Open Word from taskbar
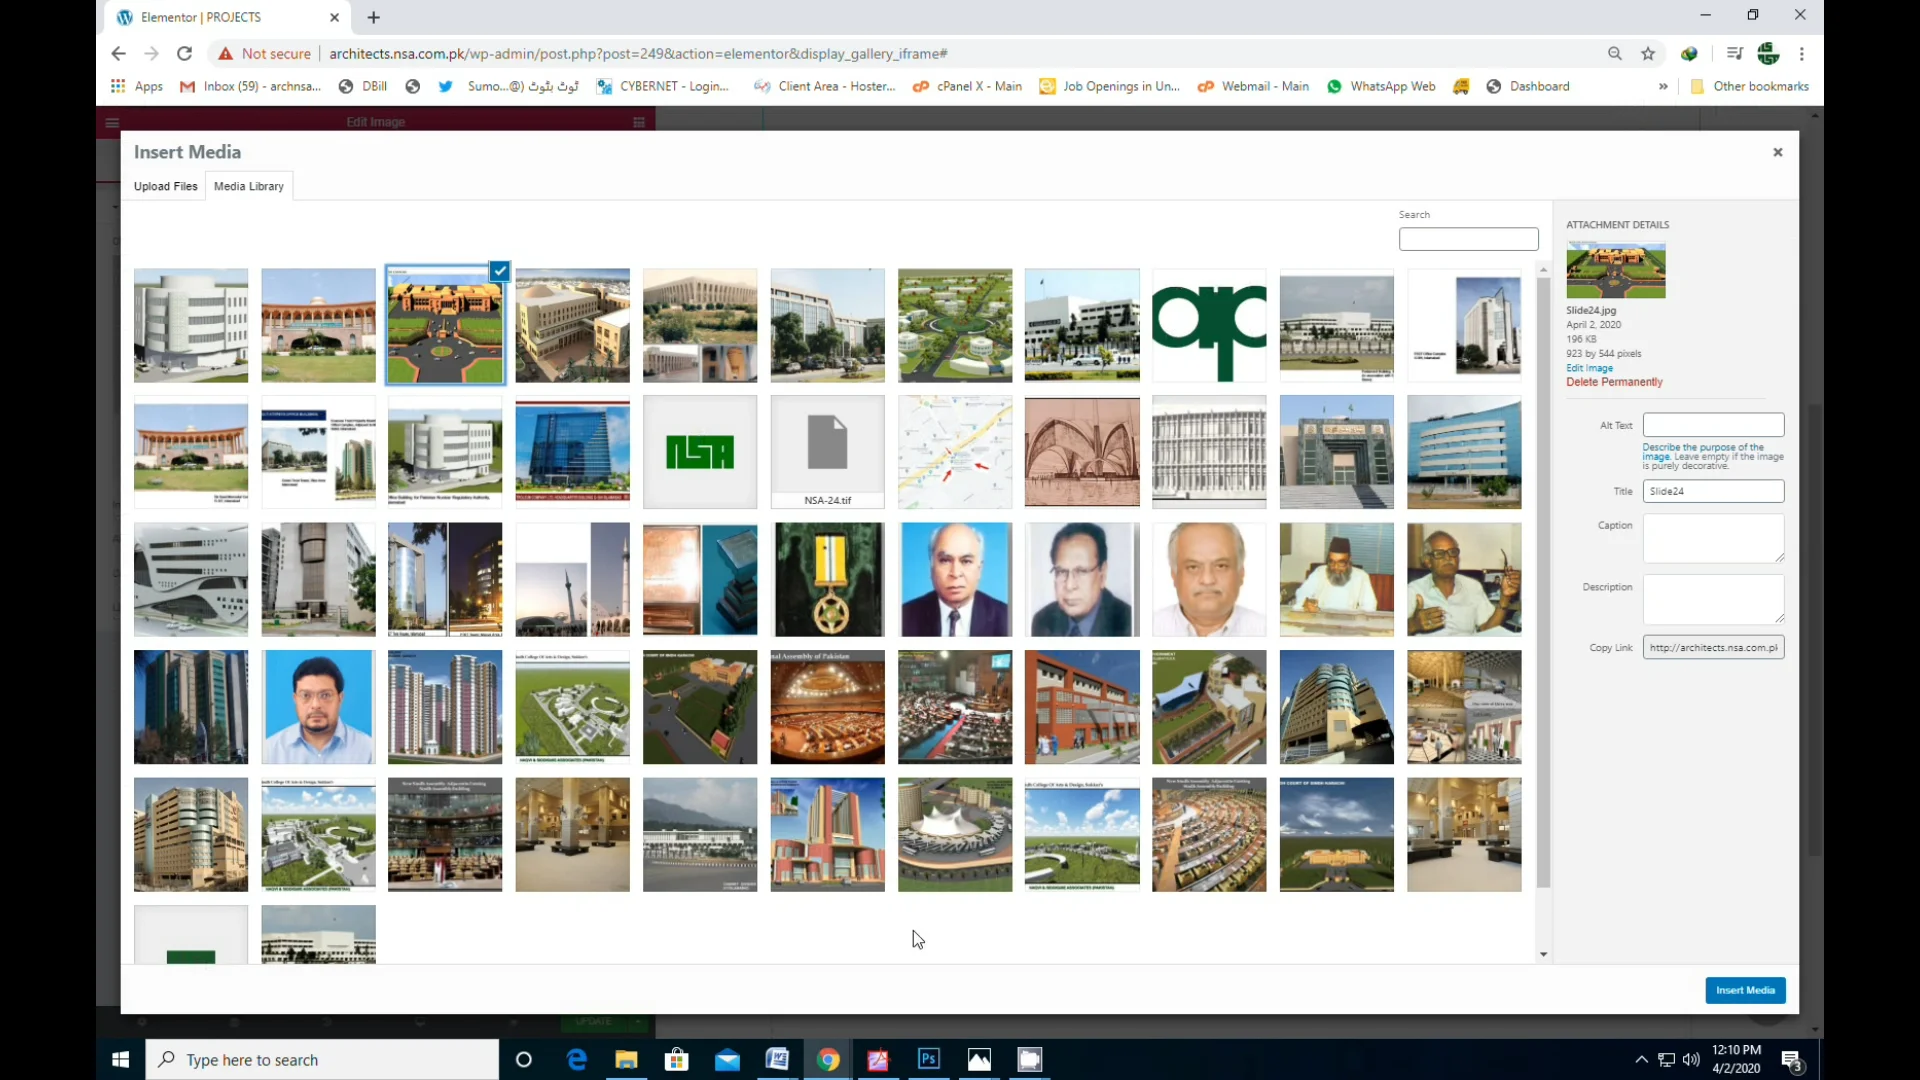 click(x=777, y=1060)
